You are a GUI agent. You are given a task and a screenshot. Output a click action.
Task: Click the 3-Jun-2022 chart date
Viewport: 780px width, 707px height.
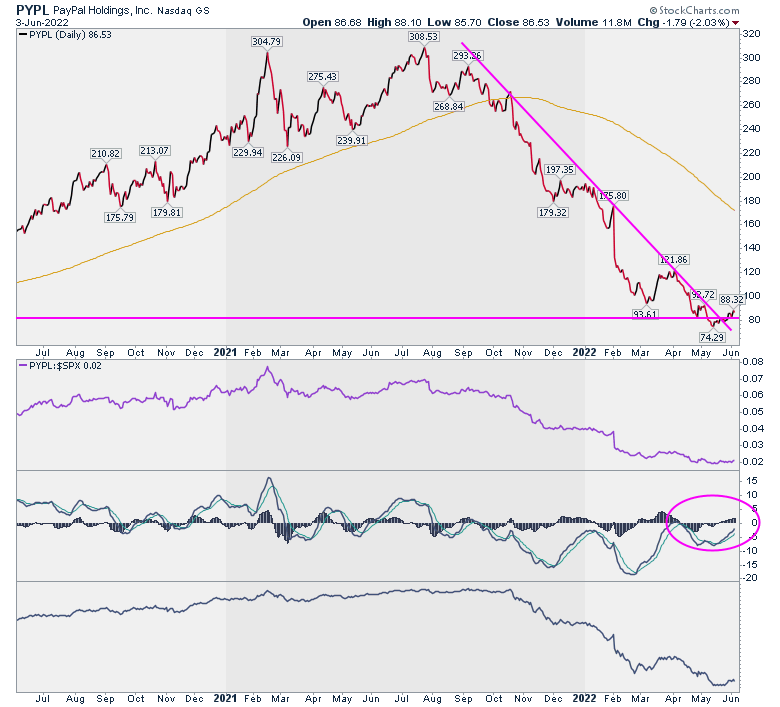42,23
